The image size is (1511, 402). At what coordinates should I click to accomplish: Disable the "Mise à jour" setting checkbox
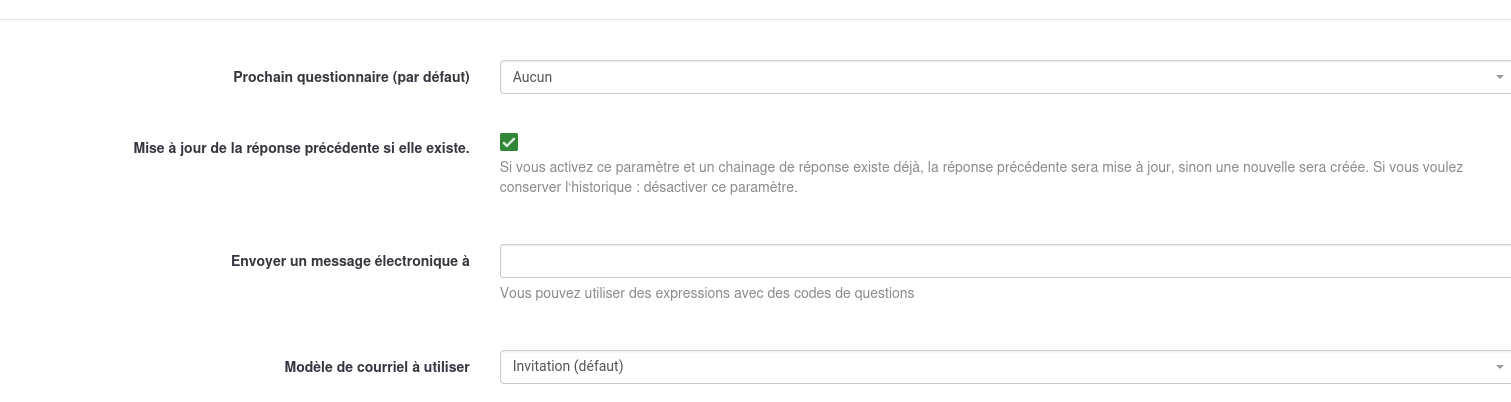click(509, 142)
